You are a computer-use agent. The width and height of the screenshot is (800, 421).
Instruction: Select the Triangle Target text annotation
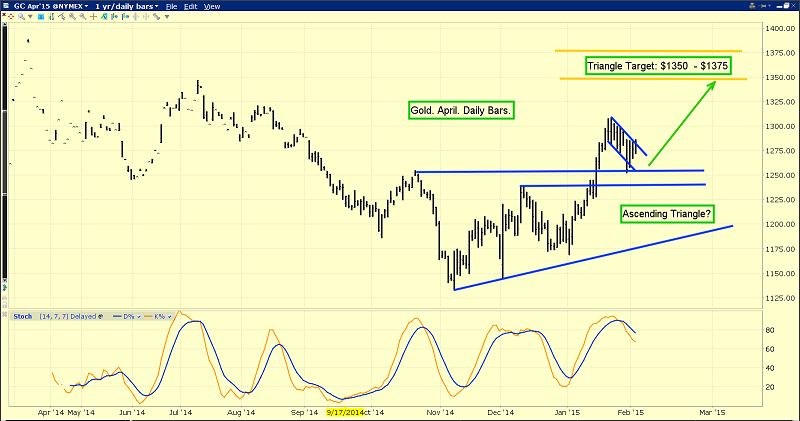658,66
